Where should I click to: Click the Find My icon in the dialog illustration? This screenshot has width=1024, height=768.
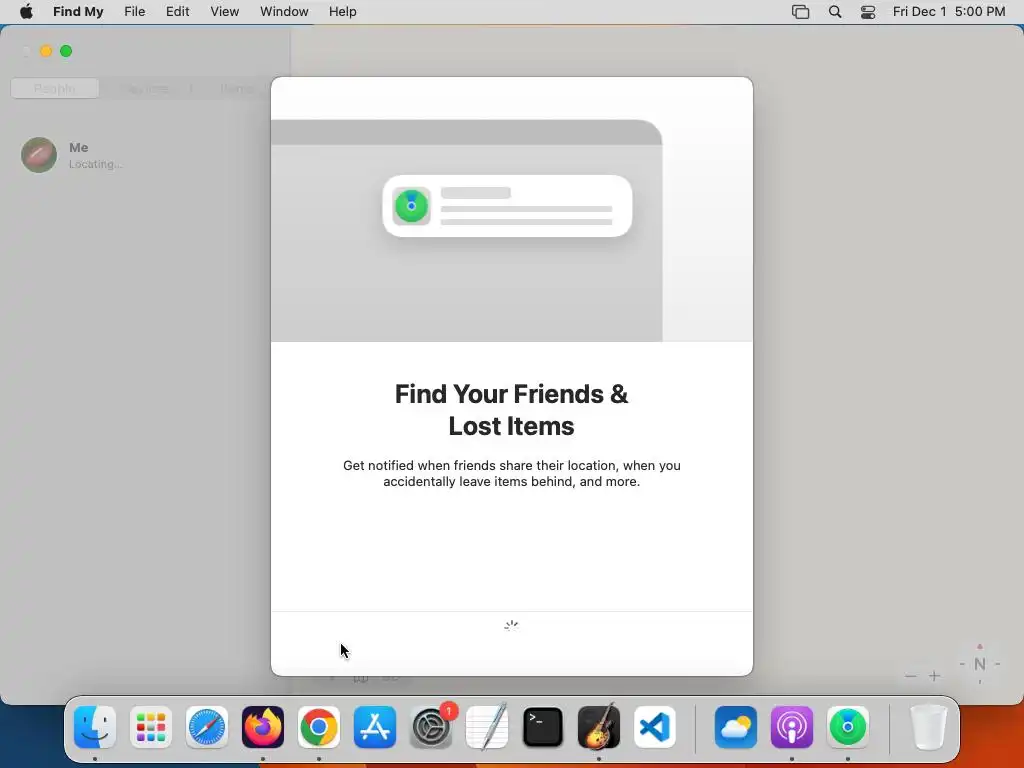[411, 206]
